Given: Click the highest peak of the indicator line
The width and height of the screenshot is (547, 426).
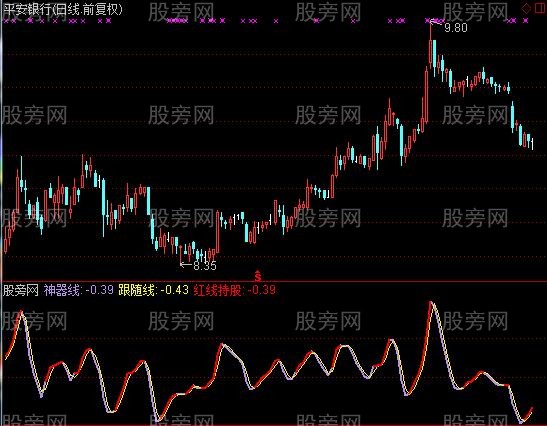Looking at the screenshot, I should pyautogui.click(x=431, y=302).
